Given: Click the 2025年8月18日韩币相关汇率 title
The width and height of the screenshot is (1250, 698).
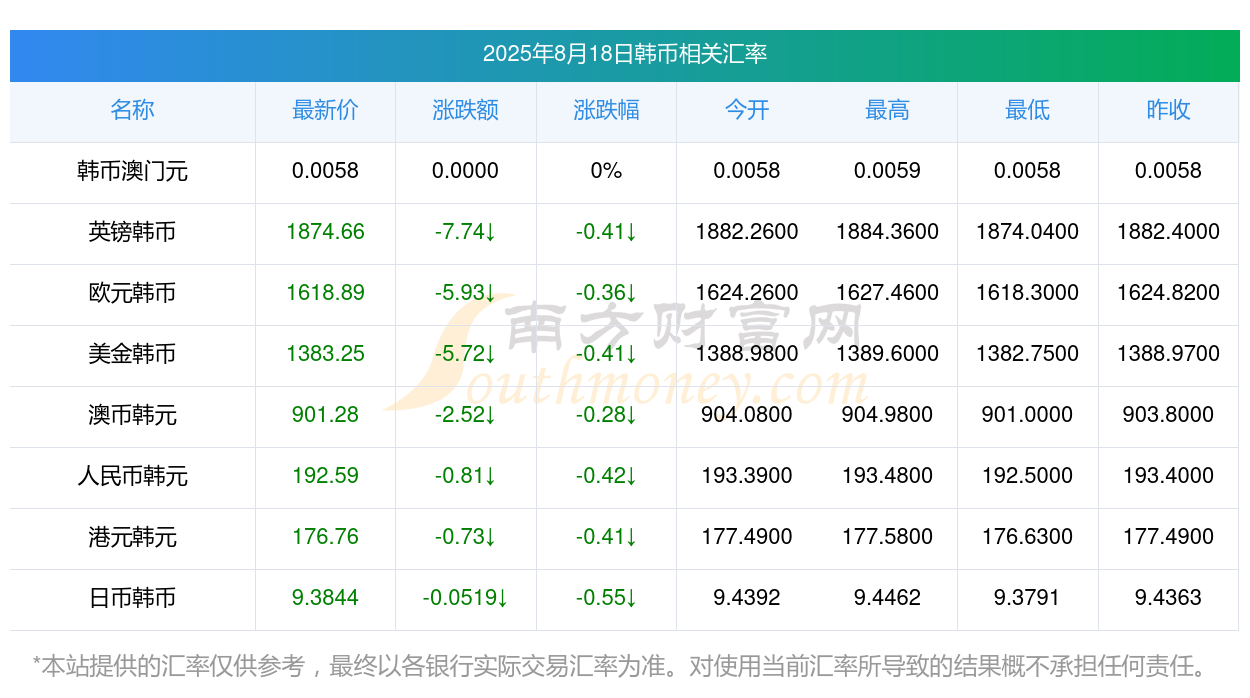Looking at the screenshot, I should click(x=625, y=54).
